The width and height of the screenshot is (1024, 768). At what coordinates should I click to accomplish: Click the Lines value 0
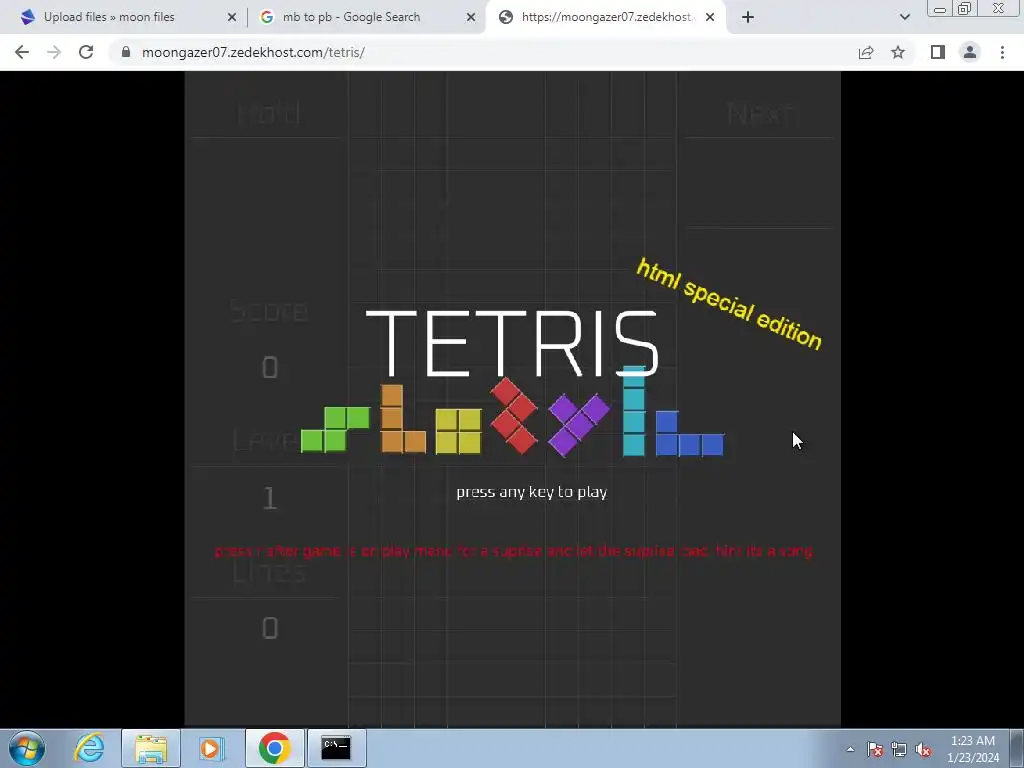point(270,628)
